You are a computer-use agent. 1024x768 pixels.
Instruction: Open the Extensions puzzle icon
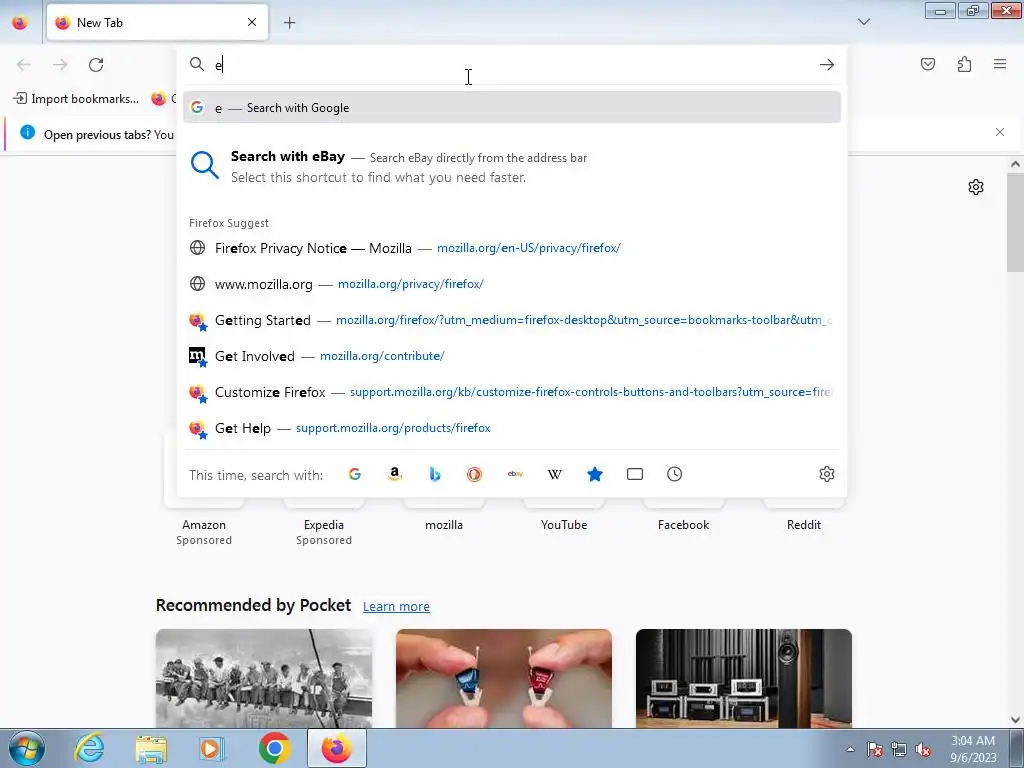pos(965,64)
